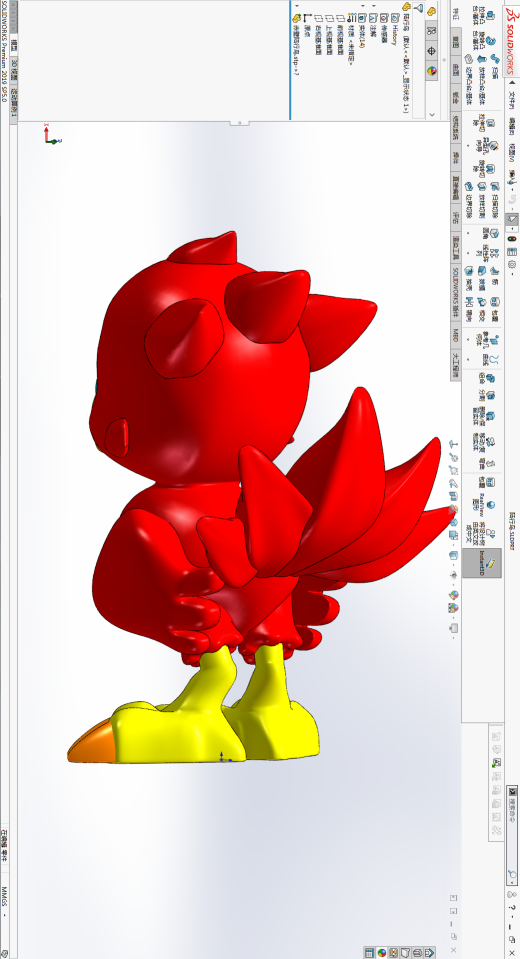Click 将设计树由英文汉成中文 translate tree button
The height and width of the screenshot is (959, 520).
coord(480,534)
